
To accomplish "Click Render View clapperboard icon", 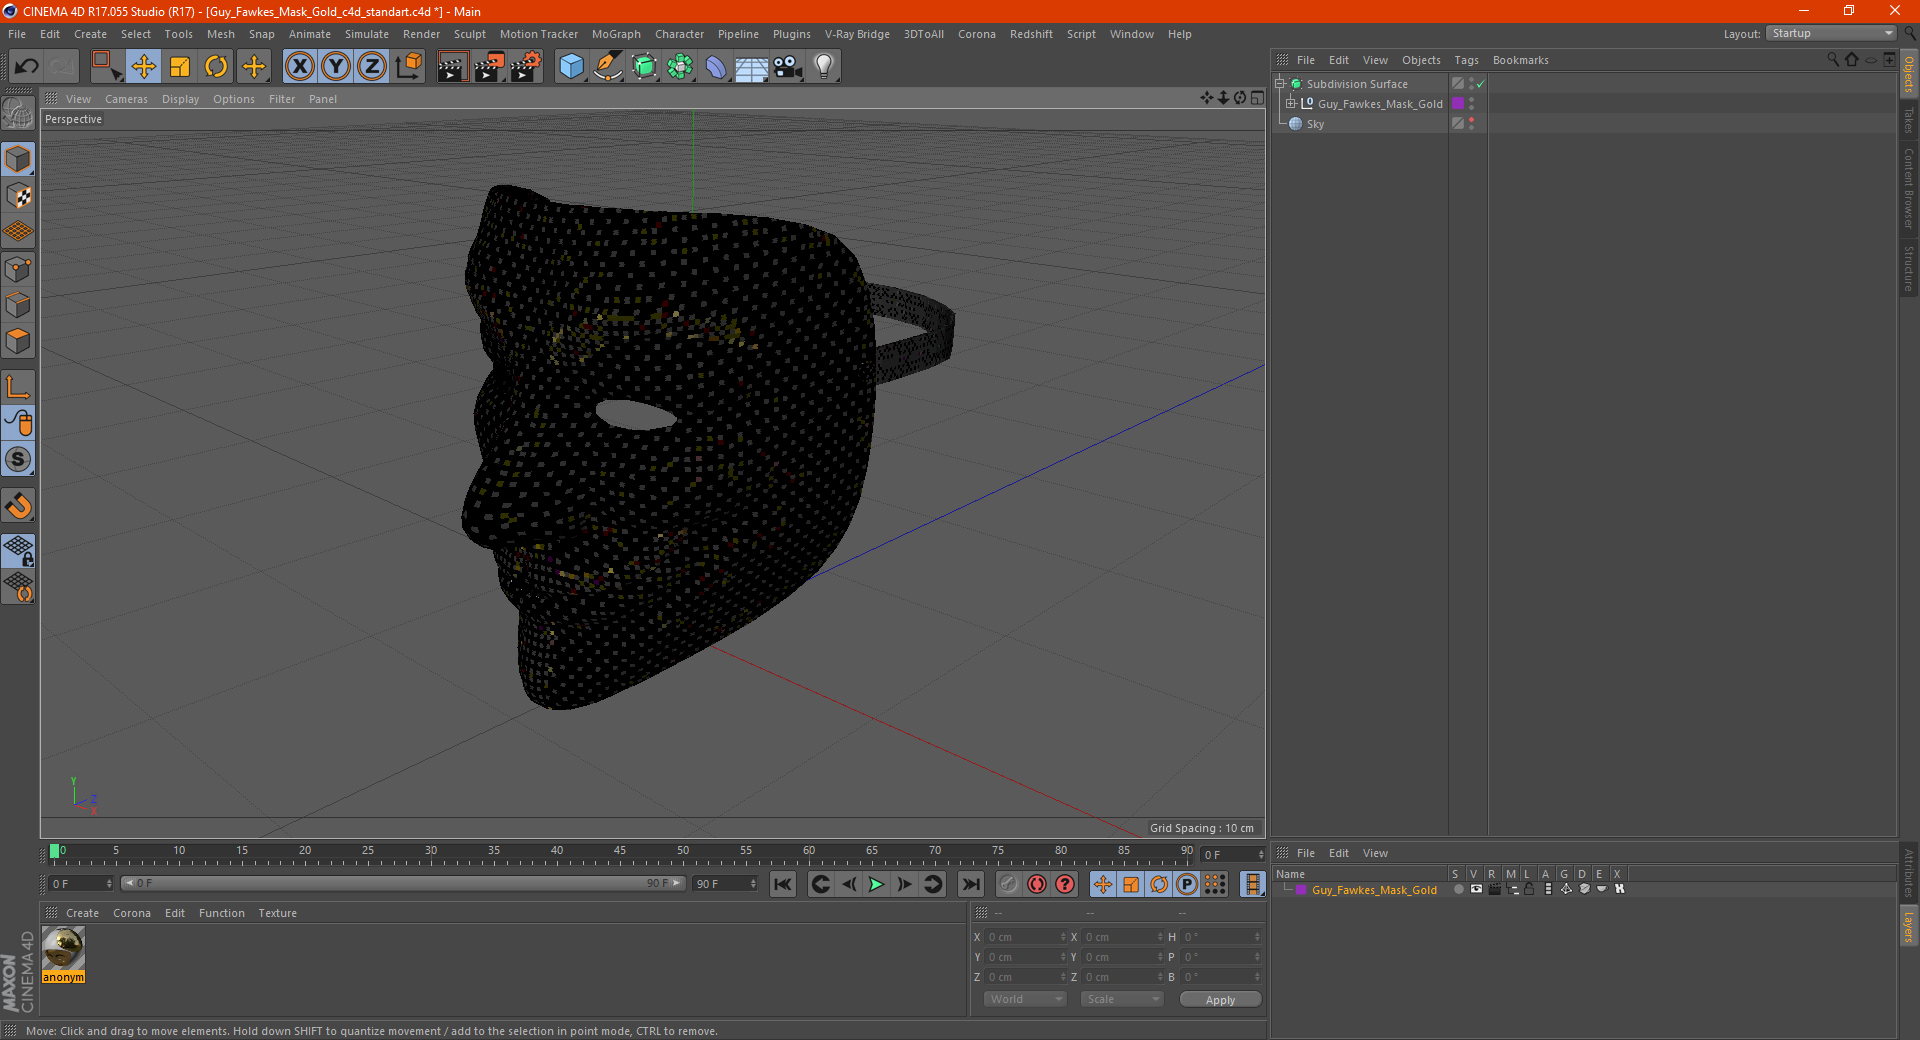I will [x=452, y=67].
